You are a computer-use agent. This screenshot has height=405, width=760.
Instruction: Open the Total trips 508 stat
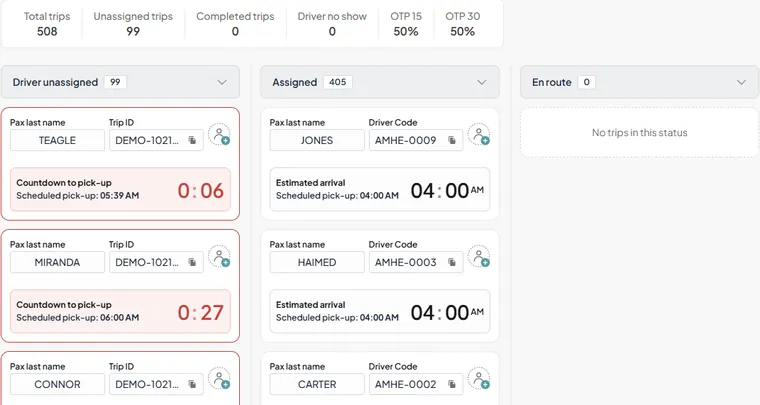pyautogui.click(x=47, y=24)
